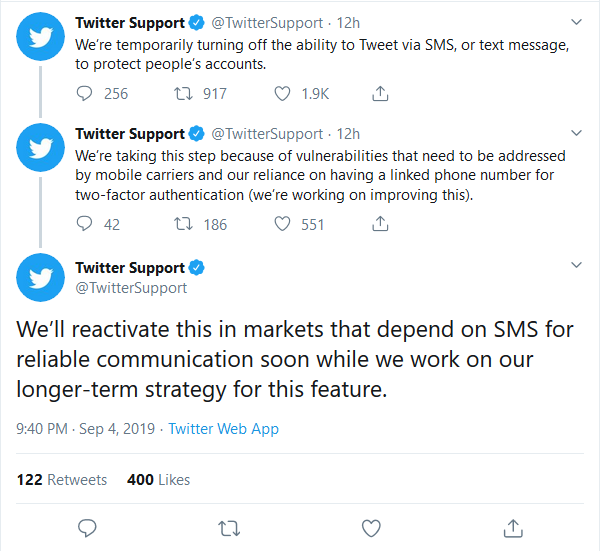601x551 pixels.
Task: Retweet the second tweet with 186 retweets
Action: click(183, 225)
